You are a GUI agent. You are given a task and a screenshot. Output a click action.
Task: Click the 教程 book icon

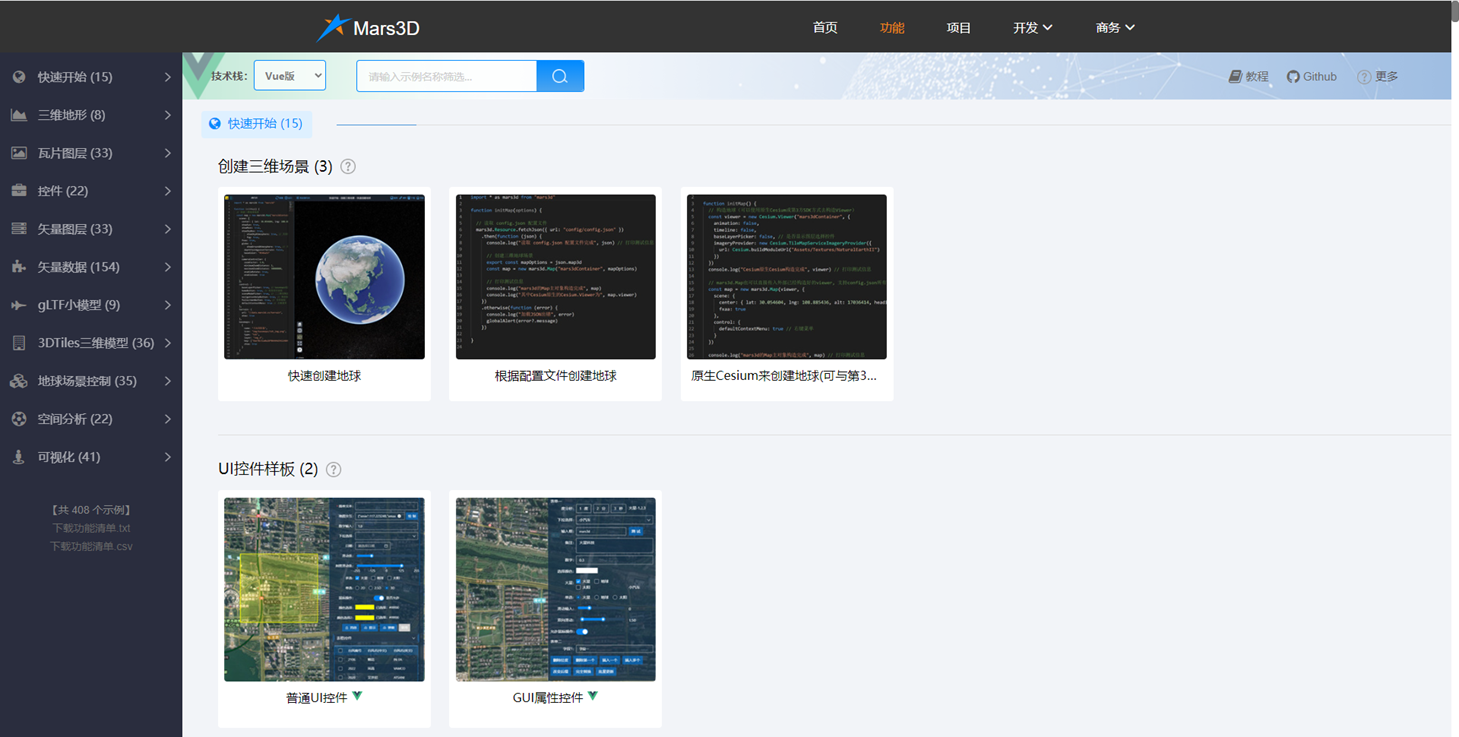pyautogui.click(x=1235, y=77)
